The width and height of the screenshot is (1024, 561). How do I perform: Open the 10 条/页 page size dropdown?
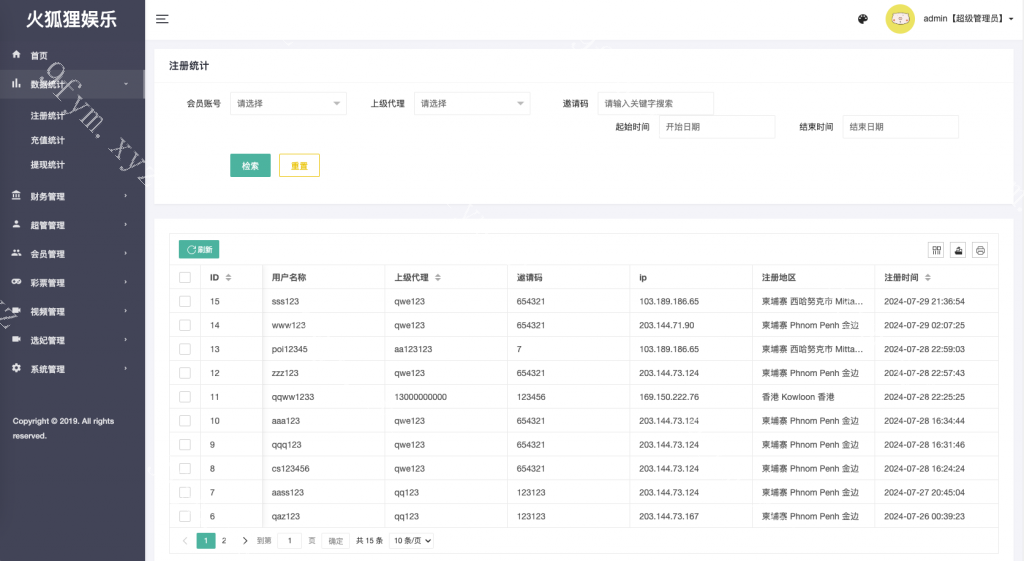pos(411,541)
